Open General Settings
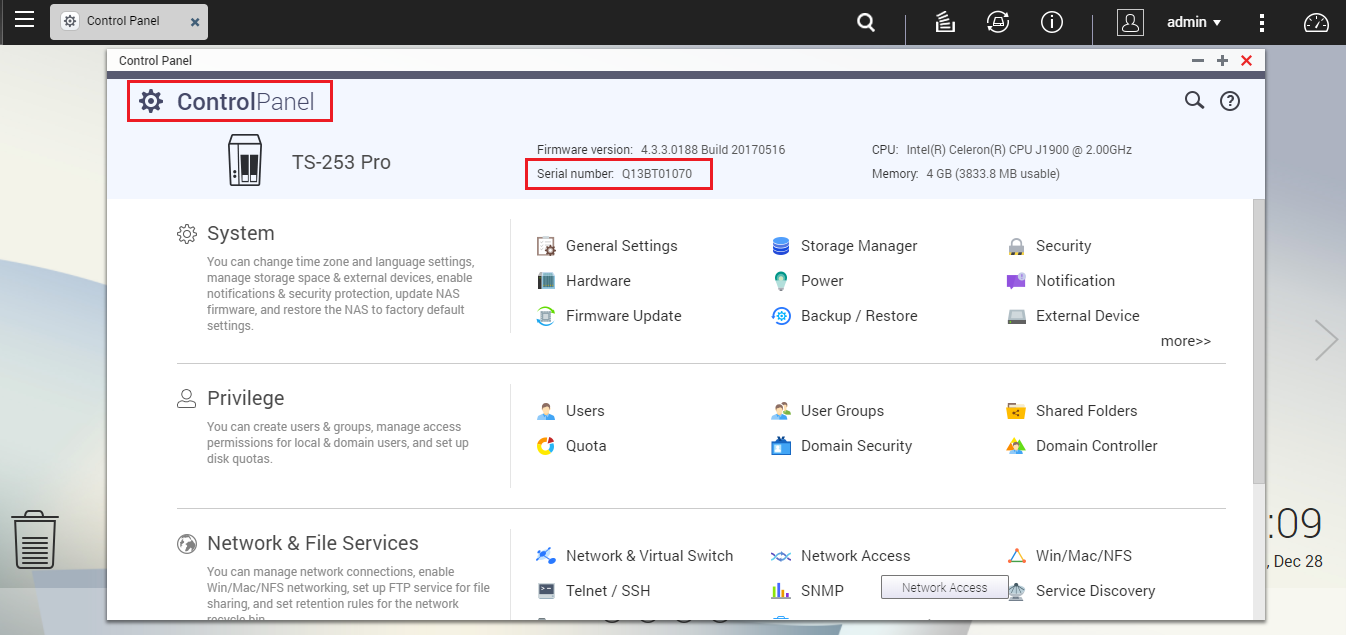The width and height of the screenshot is (1346, 635). coord(608,246)
